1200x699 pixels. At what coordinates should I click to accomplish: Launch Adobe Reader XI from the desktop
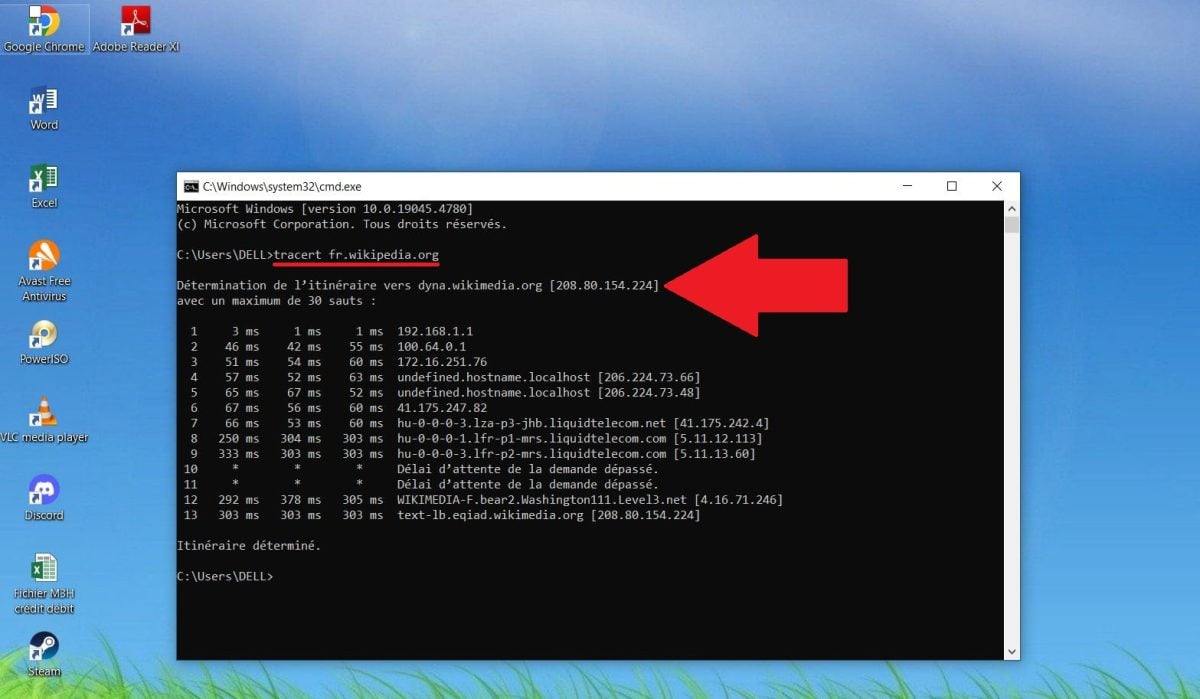pyautogui.click(x=136, y=29)
